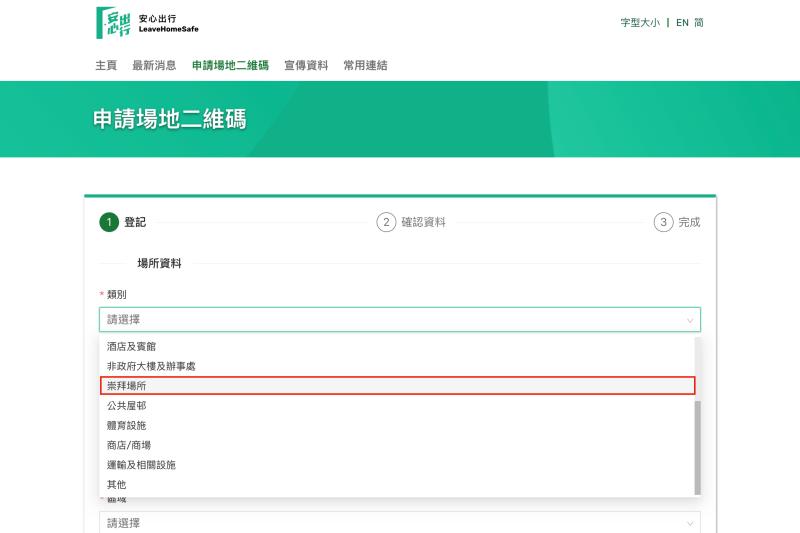The height and width of the screenshot is (533, 800).
Task: Select 酒店及賓館 from the list
Action: (132, 346)
